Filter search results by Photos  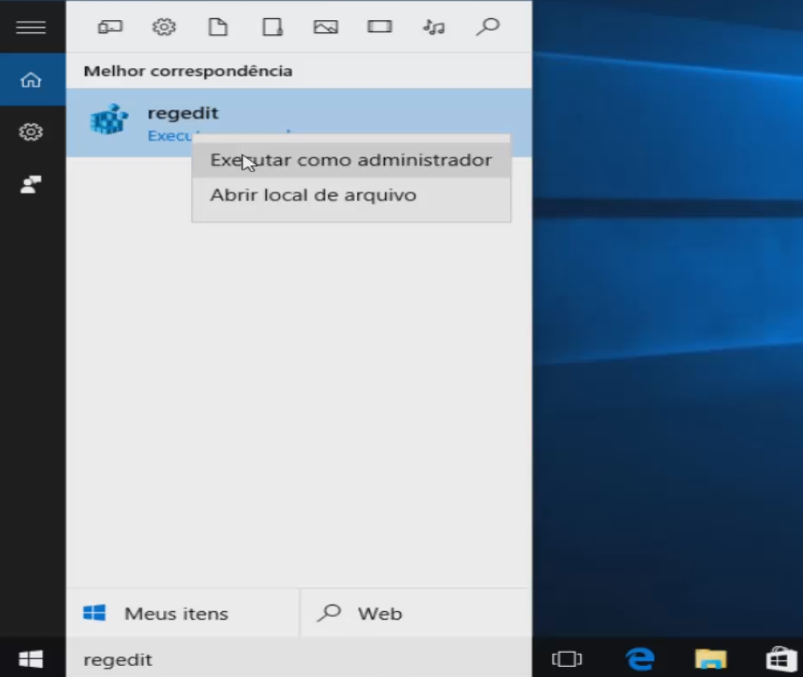(326, 27)
